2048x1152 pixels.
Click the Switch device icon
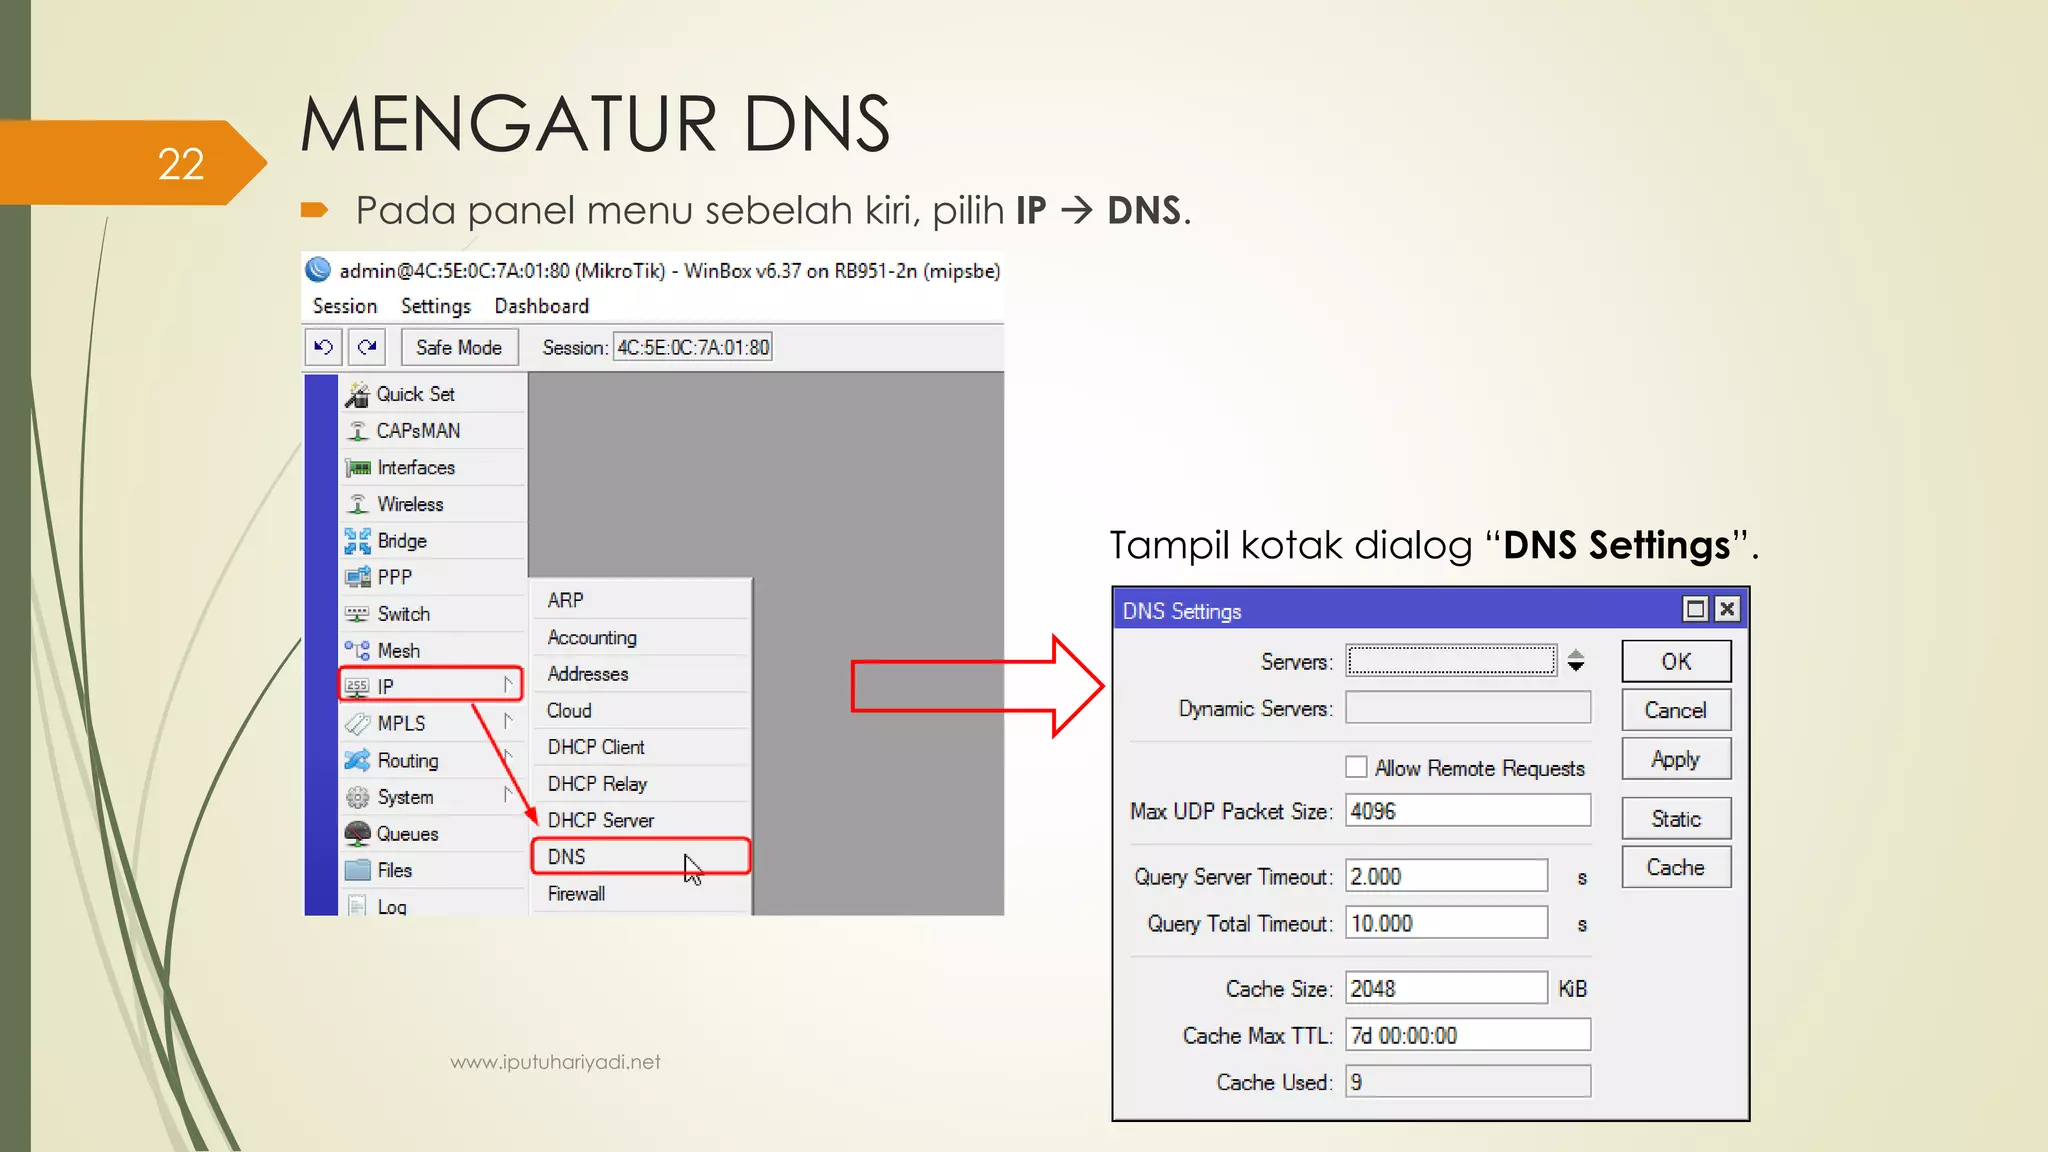click(x=357, y=614)
